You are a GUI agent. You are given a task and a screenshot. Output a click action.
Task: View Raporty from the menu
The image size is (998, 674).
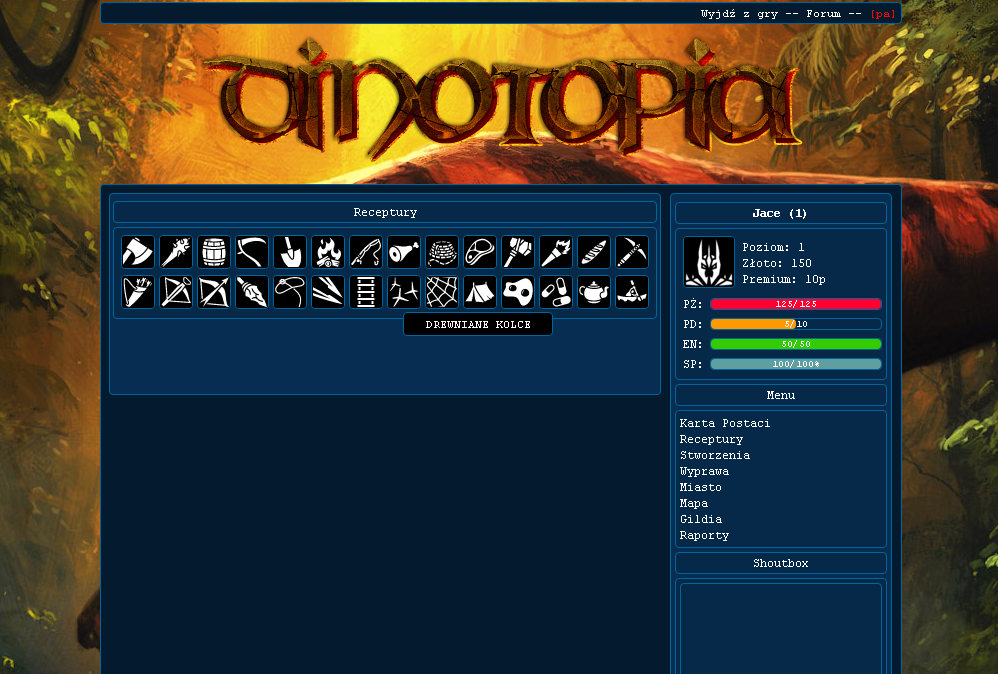tap(704, 535)
